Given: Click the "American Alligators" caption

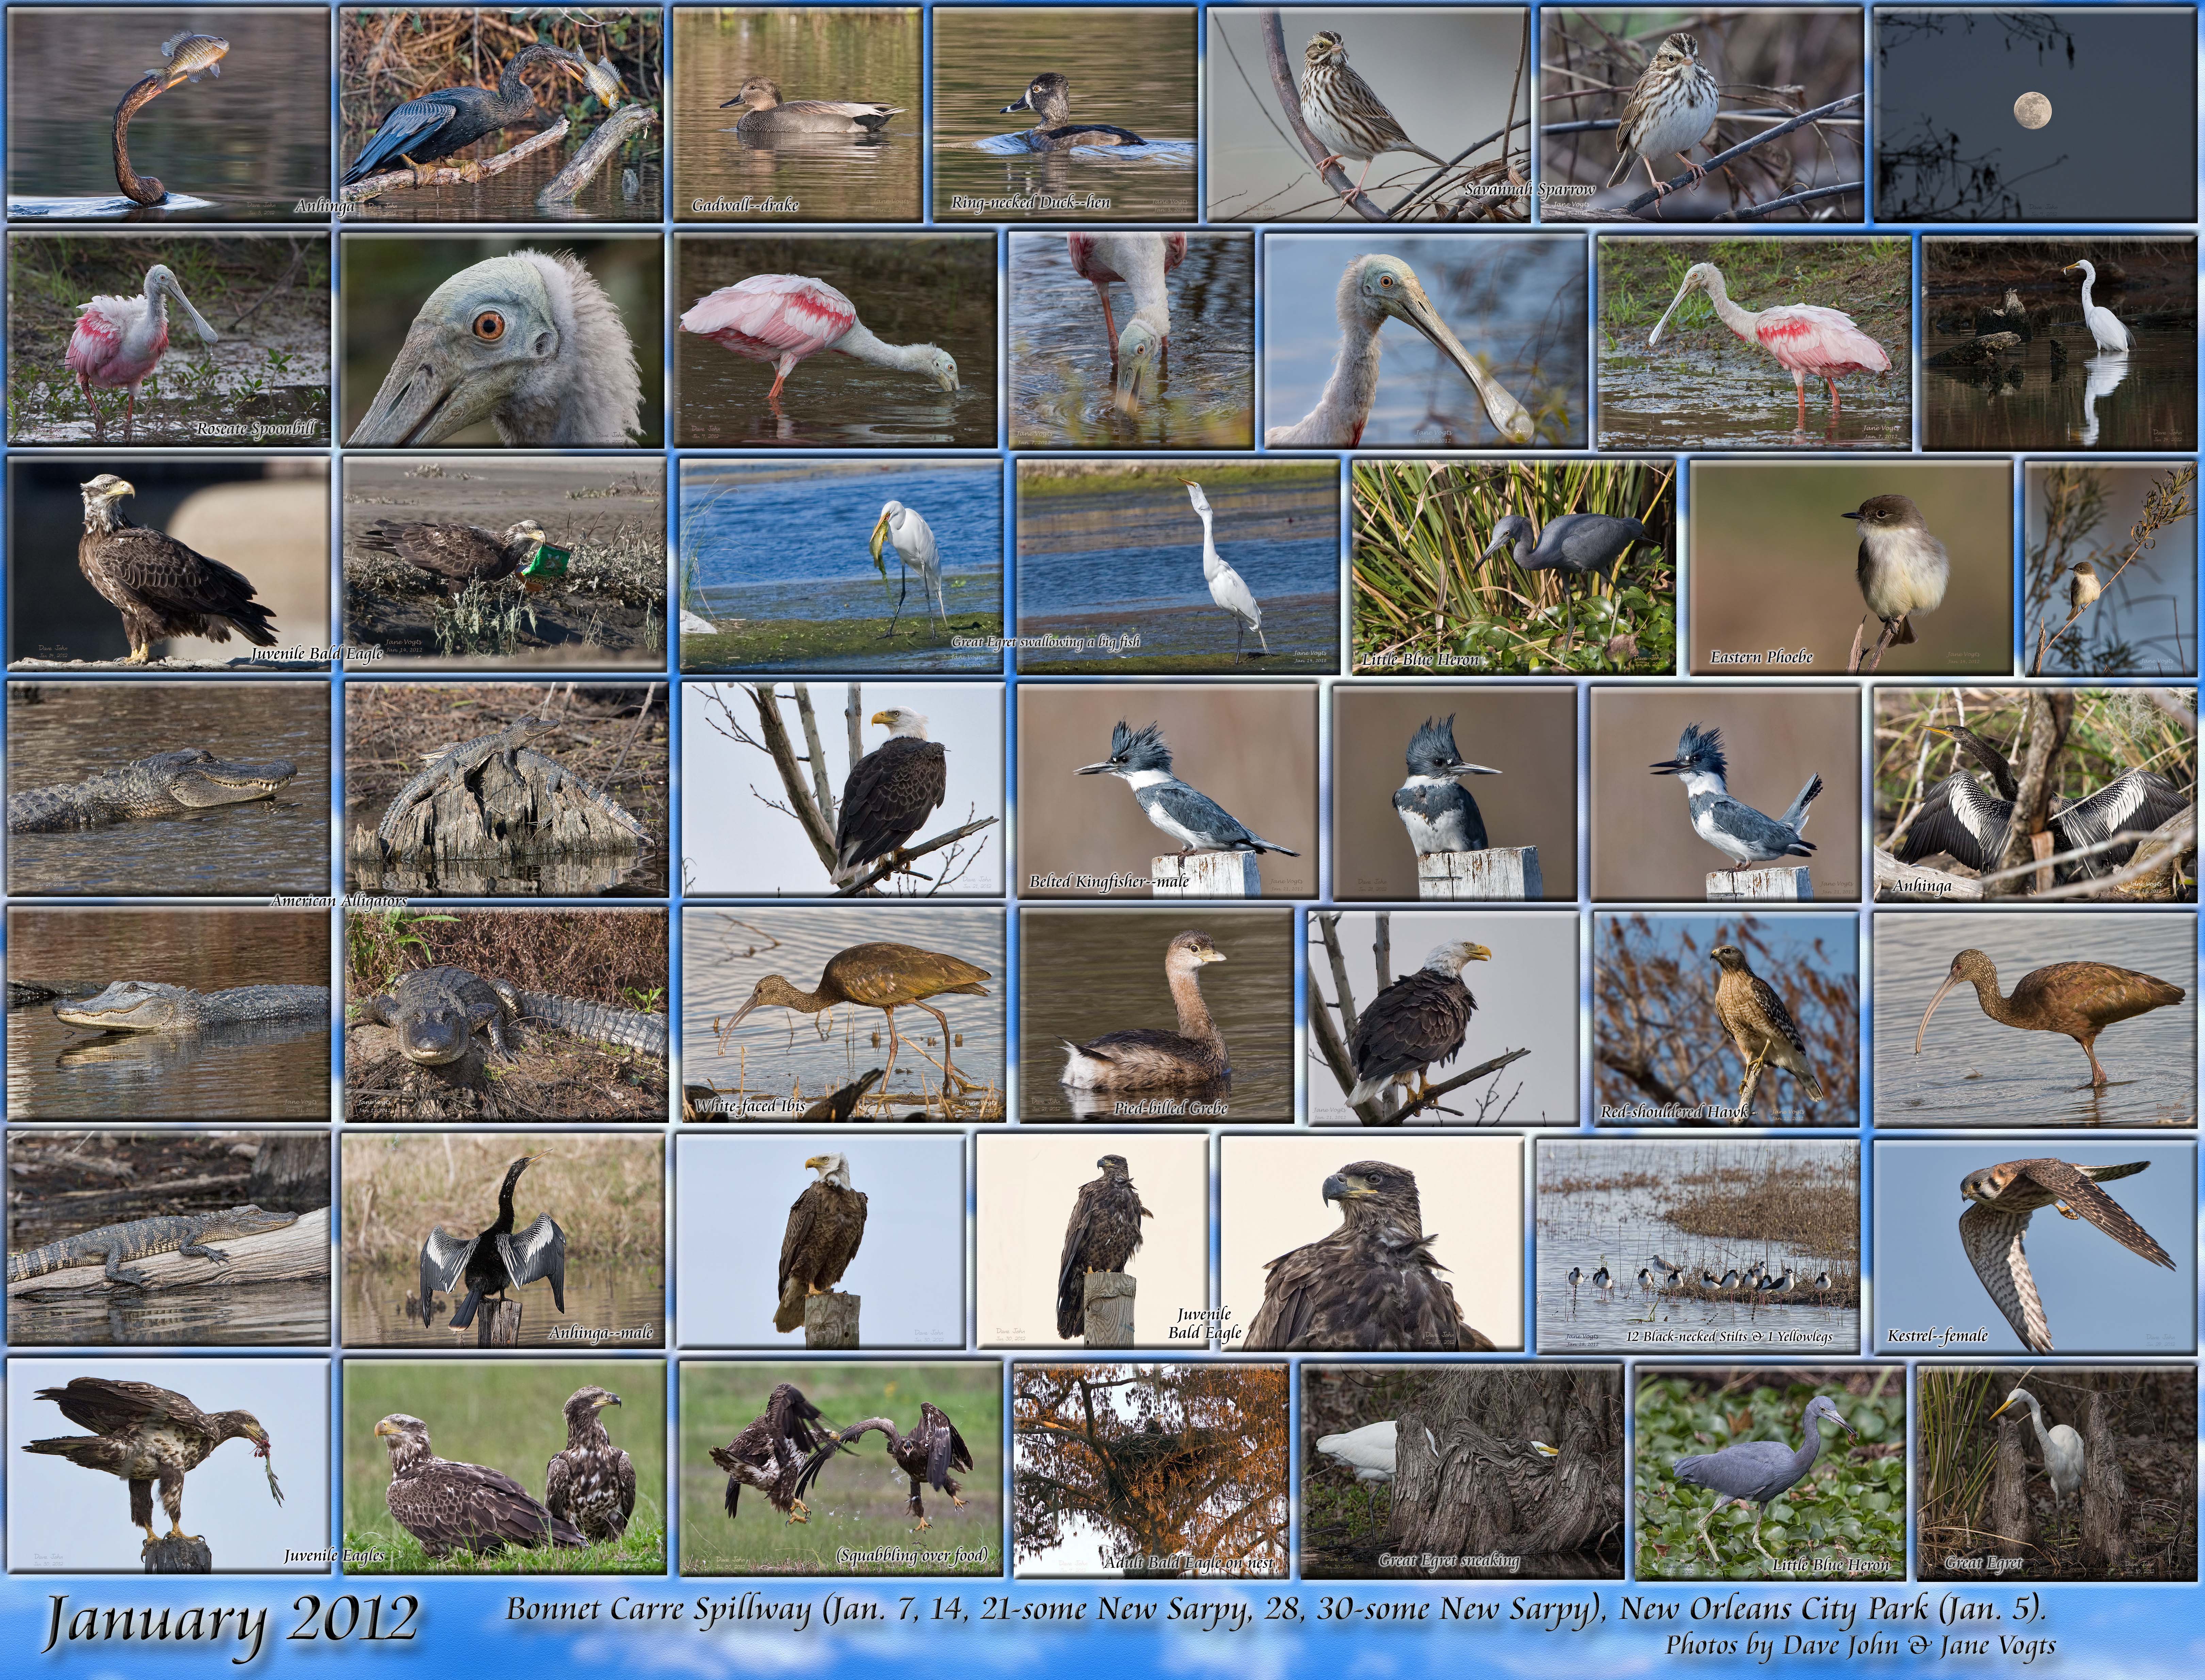Looking at the screenshot, I should coord(339,901).
